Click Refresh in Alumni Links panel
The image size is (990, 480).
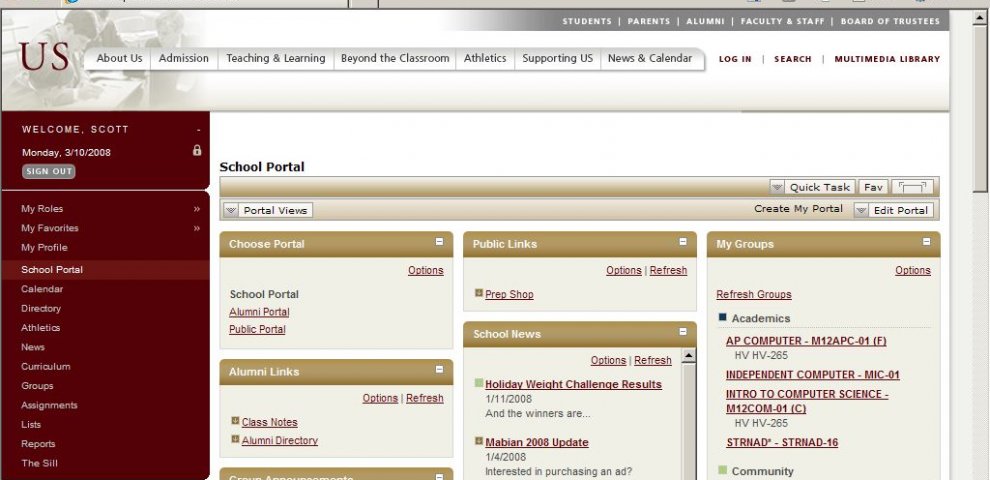[424, 398]
